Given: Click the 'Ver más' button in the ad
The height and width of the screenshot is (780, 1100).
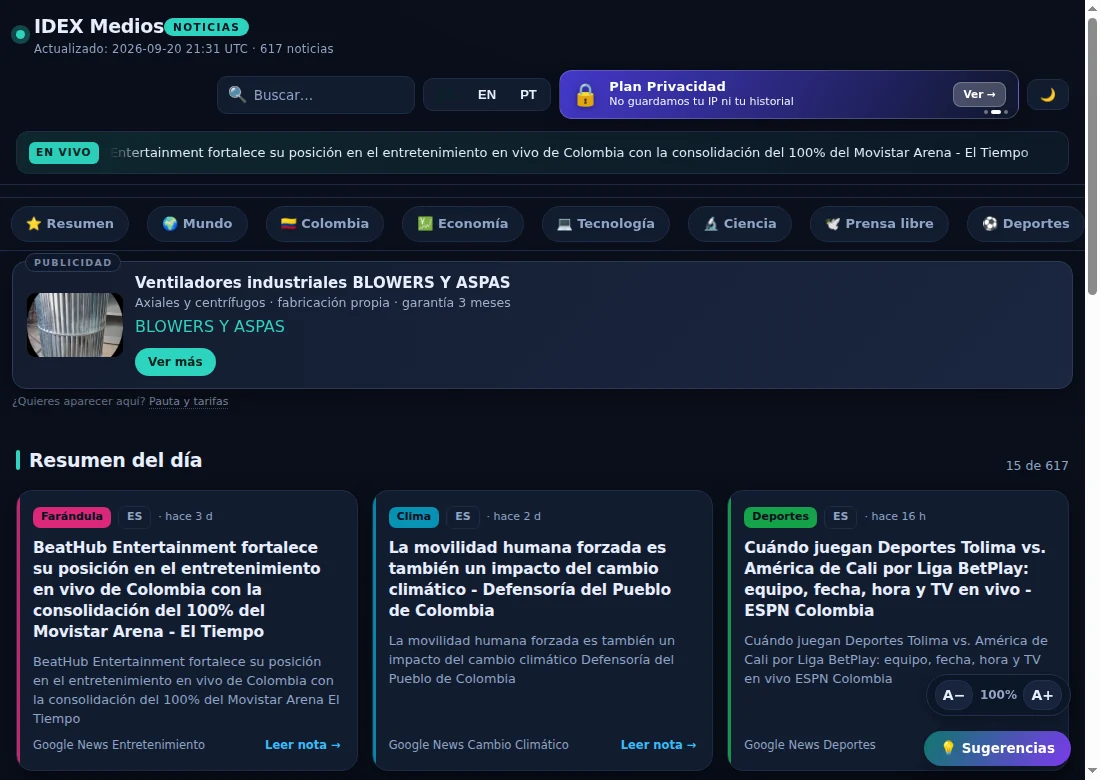Looking at the screenshot, I should pyautogui.click(x=175, y=362).
